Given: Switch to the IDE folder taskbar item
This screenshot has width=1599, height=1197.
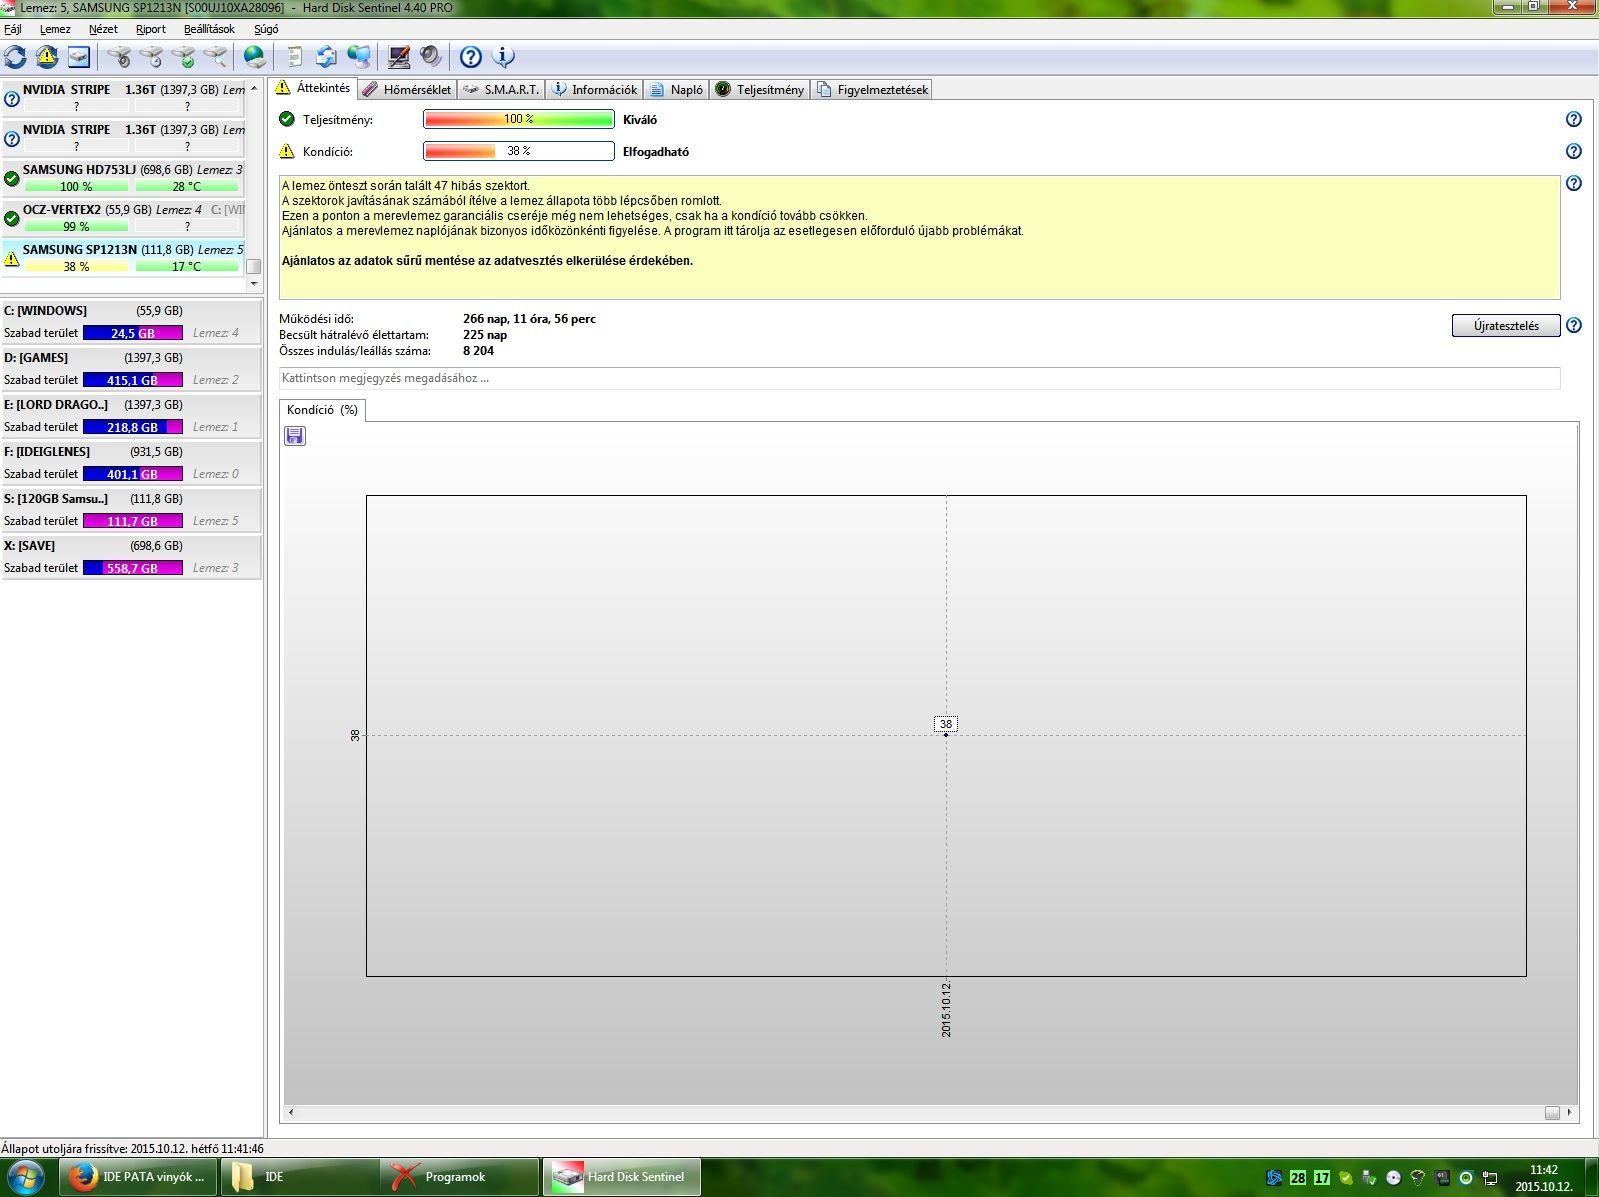Looking at the screenshot, I should tap(298, 1177).
